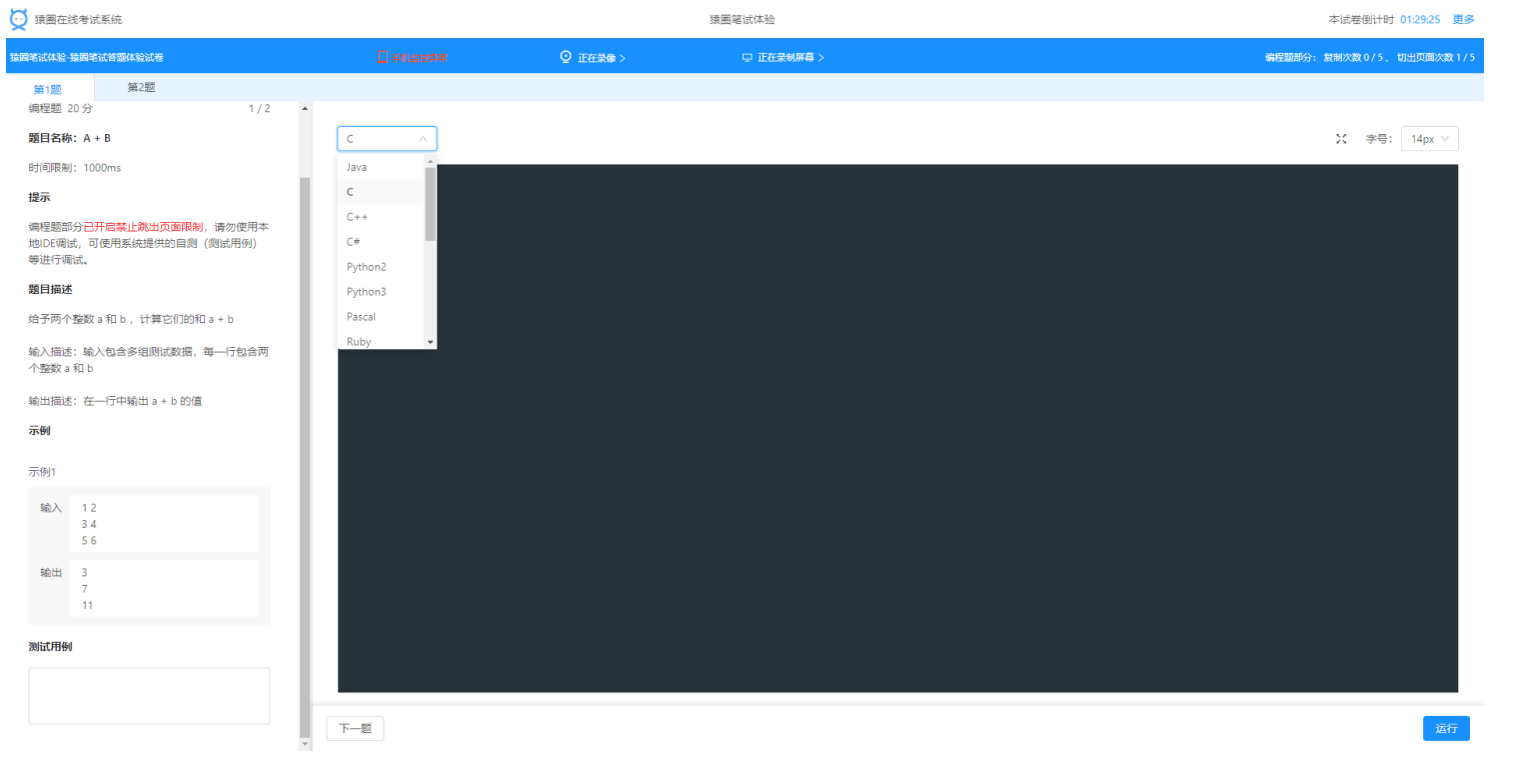Click inside the 测试用例 input box

pos(149,695)
